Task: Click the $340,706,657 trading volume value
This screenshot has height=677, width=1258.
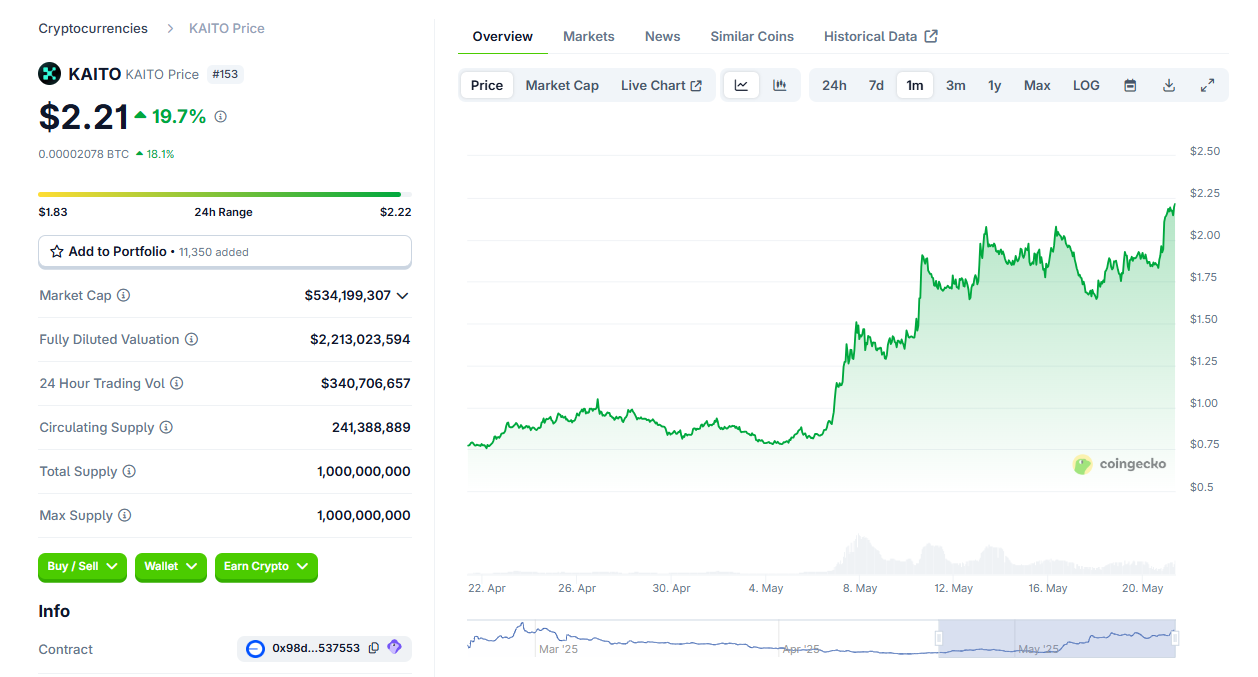Action: (366, 384)
